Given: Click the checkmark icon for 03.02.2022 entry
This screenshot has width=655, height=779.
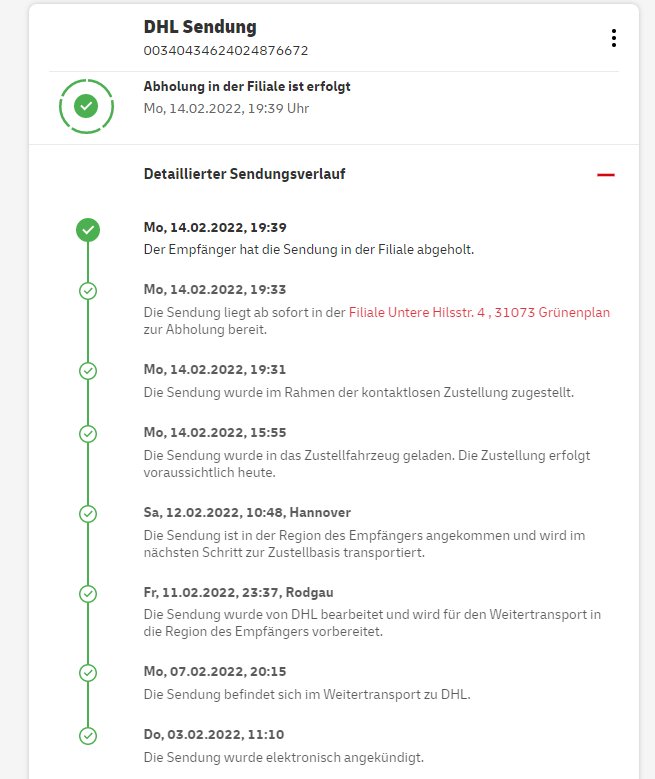Looking at the screenshot, I should tap(88, 735).
